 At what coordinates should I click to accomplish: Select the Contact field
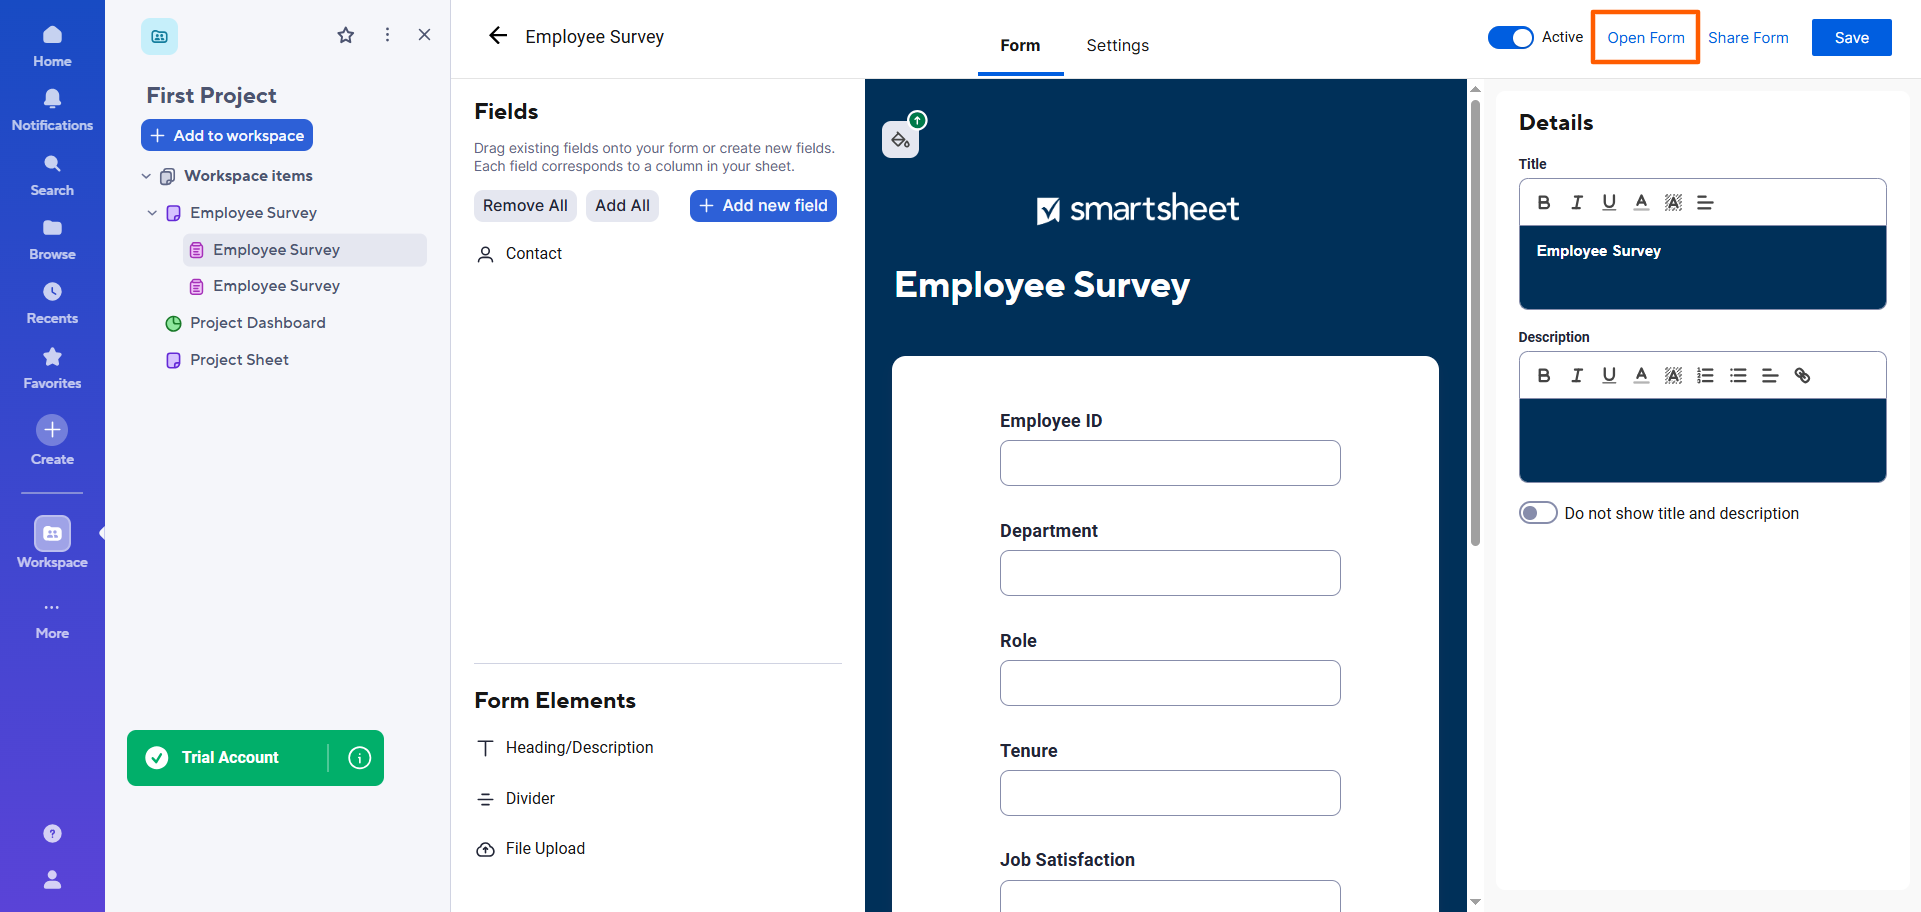click(x=520, y=254)
